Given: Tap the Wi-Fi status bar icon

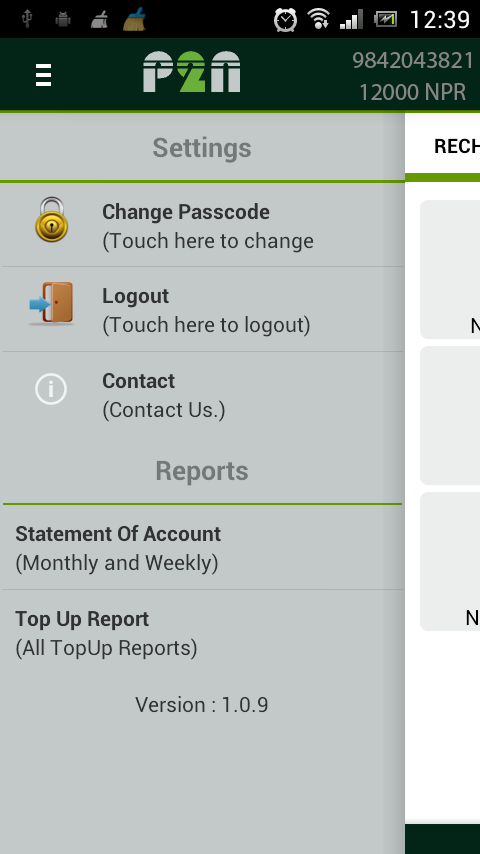Looking at the screenshot, I should pos(319,19).
